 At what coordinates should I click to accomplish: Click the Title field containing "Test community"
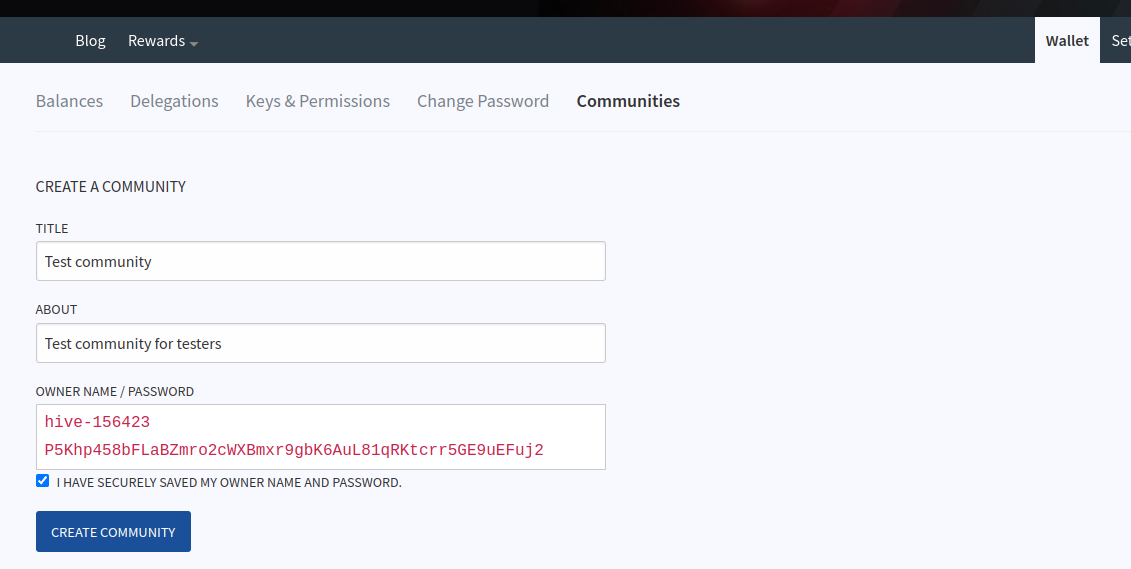click(x=320, y=261)
